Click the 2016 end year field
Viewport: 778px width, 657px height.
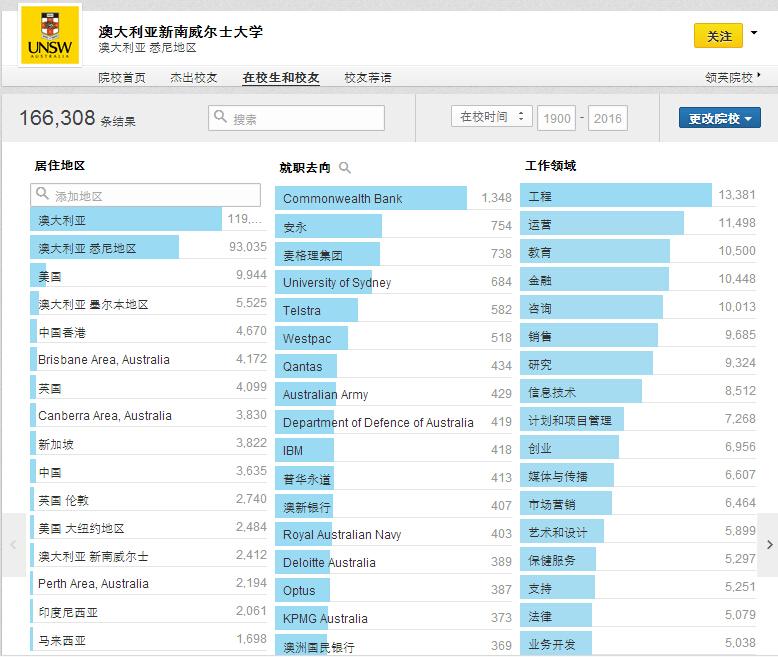tap(607, 118)
